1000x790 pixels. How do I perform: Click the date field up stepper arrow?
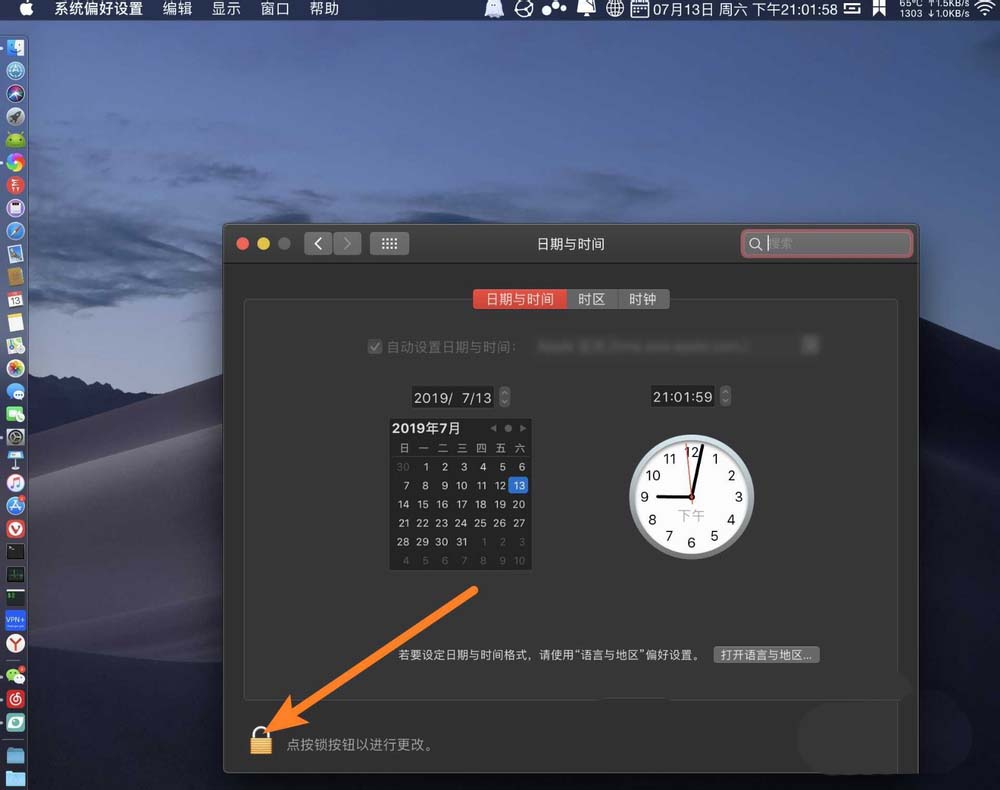pyautogui.click(x=504, y=391)
